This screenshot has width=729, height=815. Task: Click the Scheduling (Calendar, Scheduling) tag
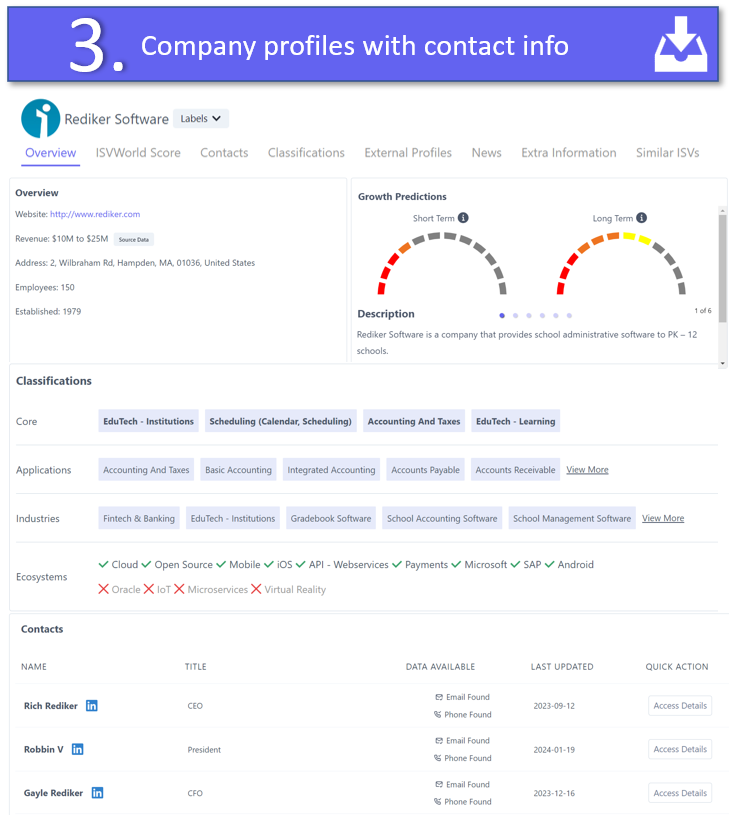pos(281,421)
